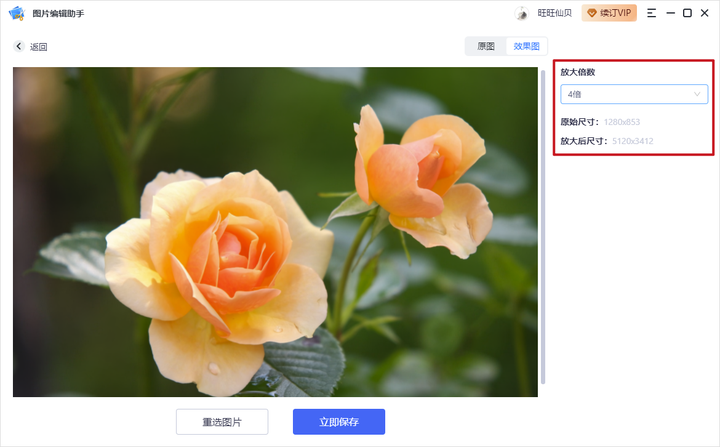Click the 图片编辑助手 title text
Screen dimensions: 720x447
[x=58, y=13]
